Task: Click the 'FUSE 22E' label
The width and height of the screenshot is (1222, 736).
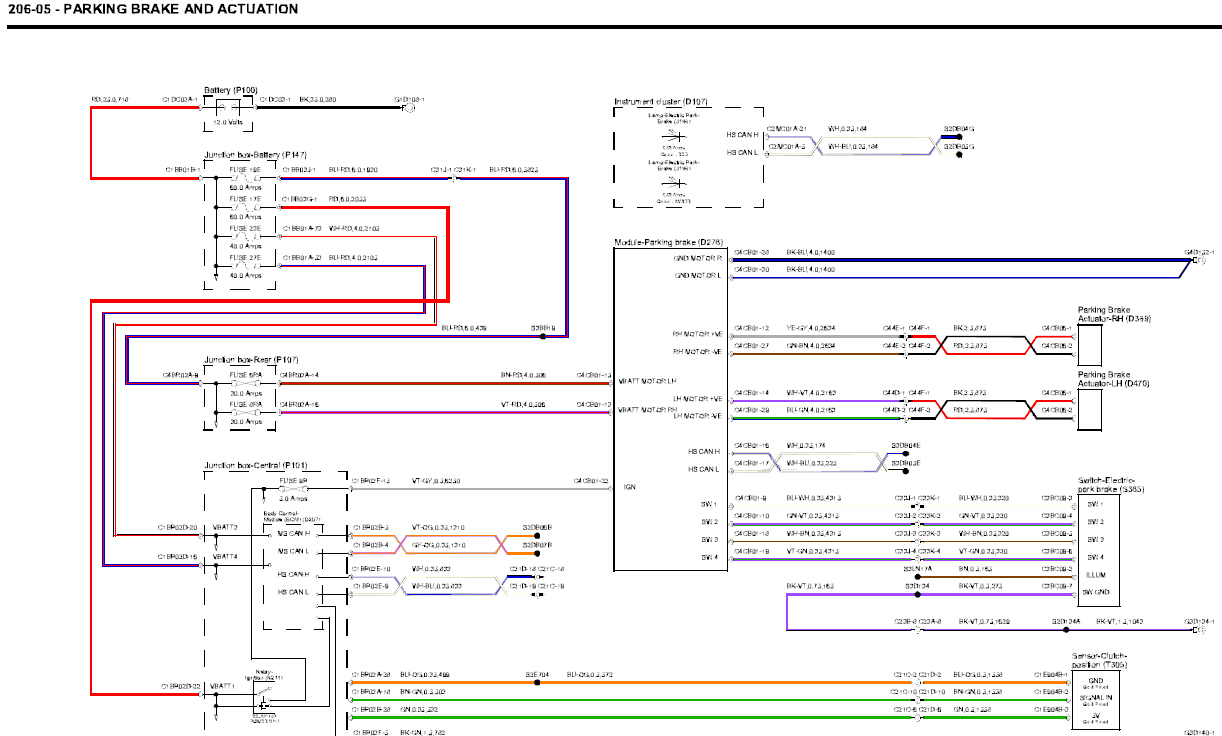Action: [246, 229]
